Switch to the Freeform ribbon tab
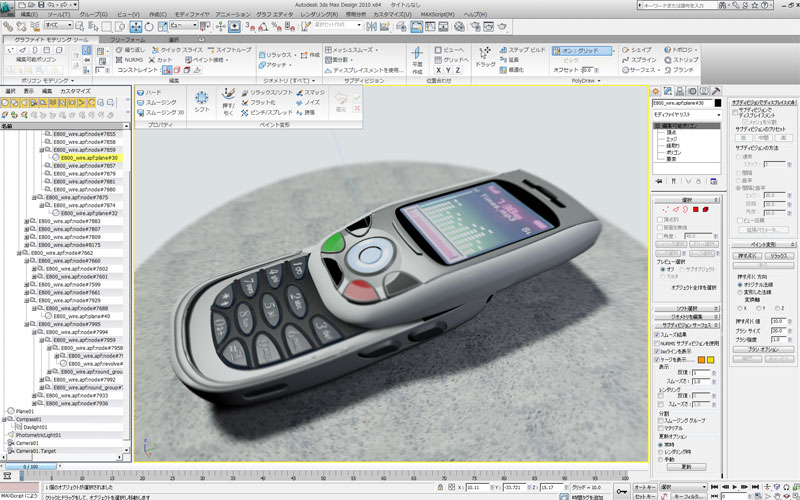The width and height of the screenshot is (800, 500). (128, 39)
